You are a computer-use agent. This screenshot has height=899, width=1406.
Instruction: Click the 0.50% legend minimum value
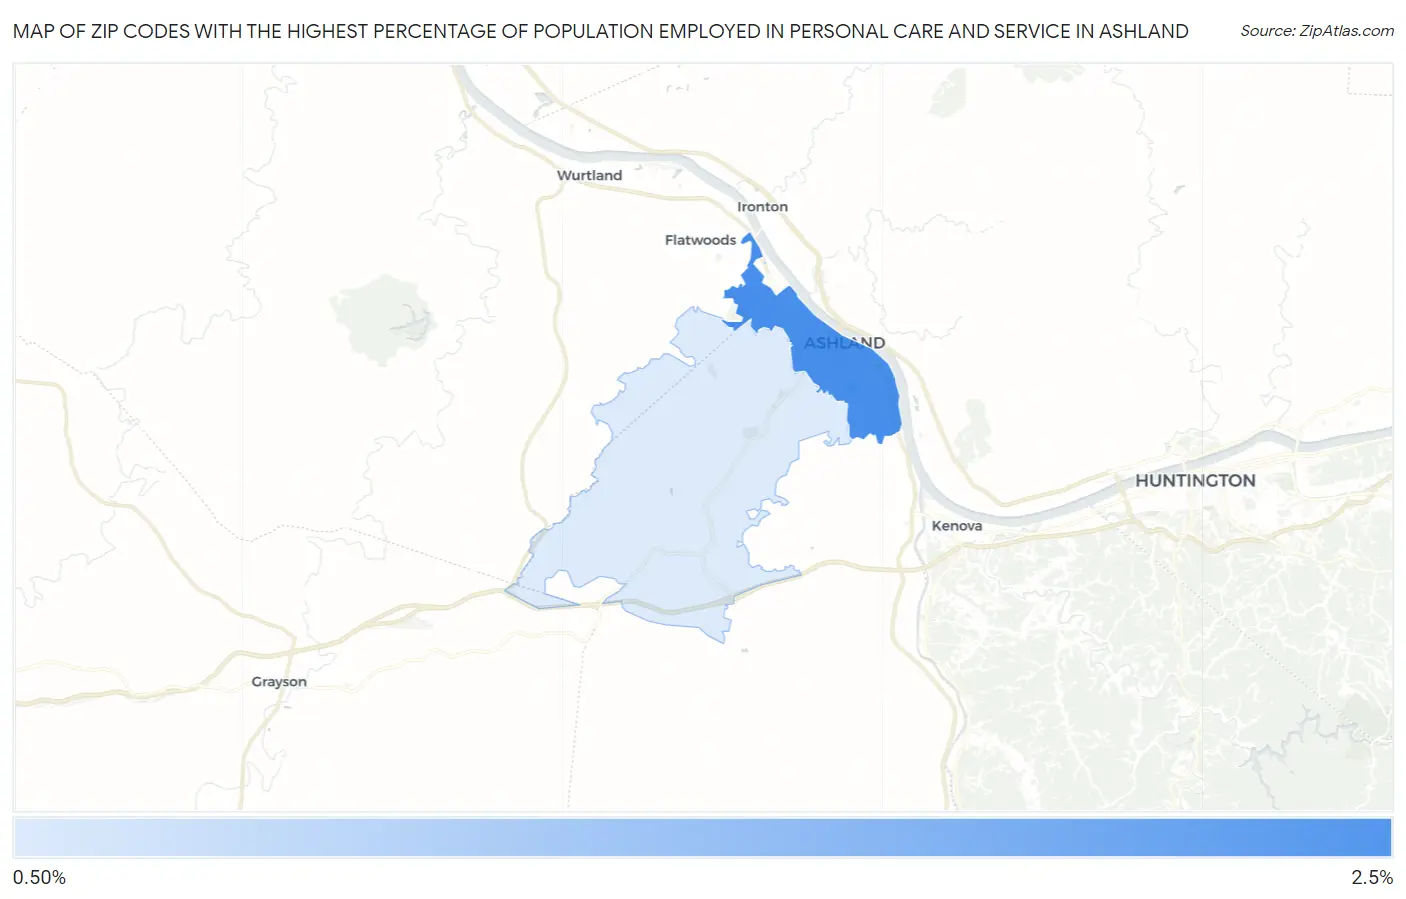[39, 878]
